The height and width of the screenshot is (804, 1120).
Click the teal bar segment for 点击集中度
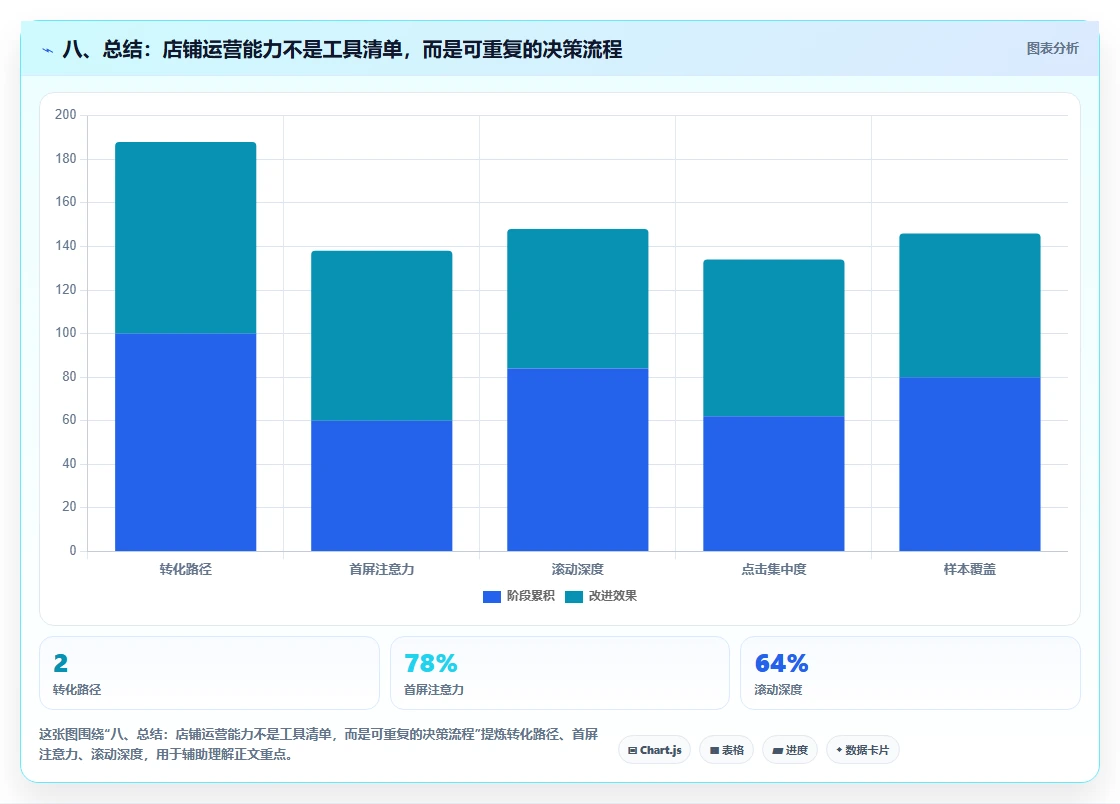(774, 338)
